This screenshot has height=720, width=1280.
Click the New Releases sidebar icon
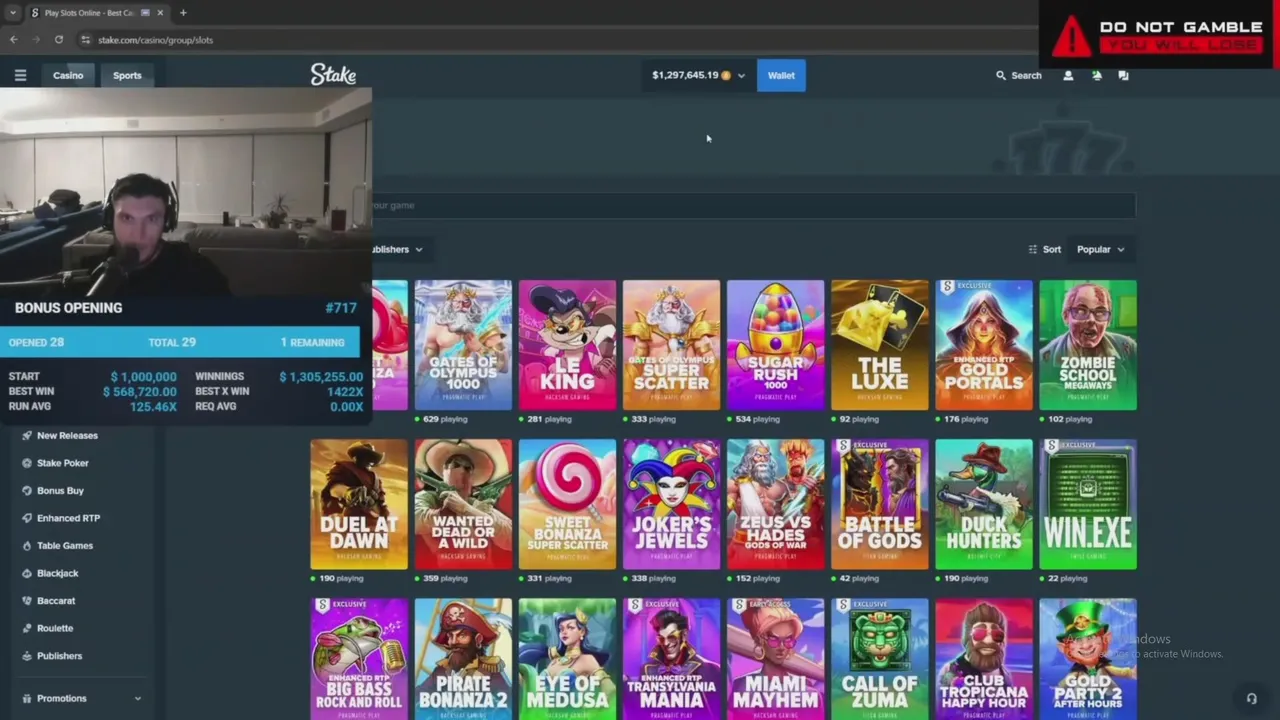[x=27, y=435]
